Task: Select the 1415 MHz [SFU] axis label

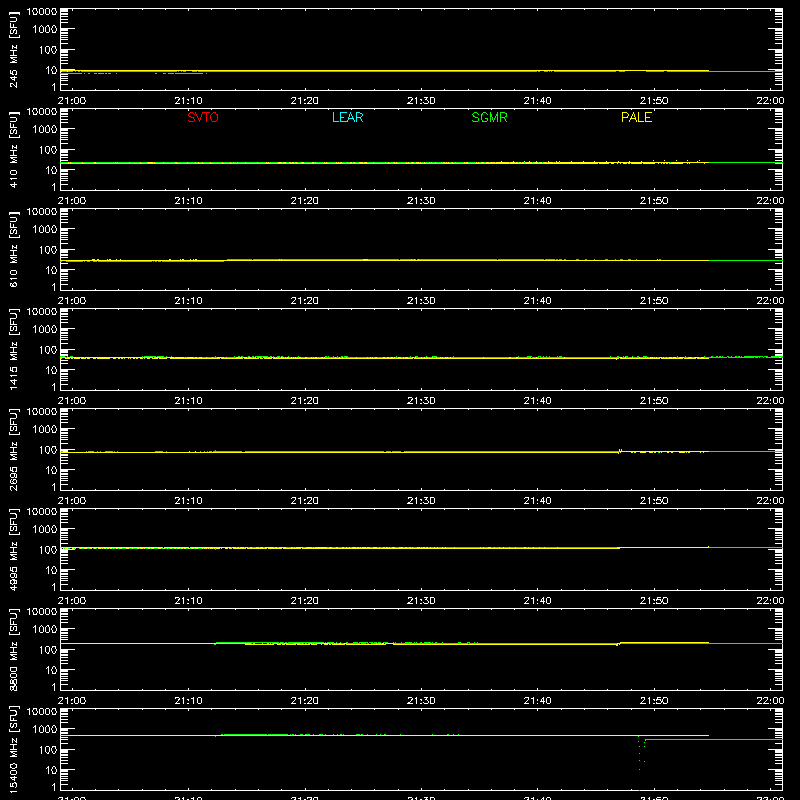Action: [13, 349]
